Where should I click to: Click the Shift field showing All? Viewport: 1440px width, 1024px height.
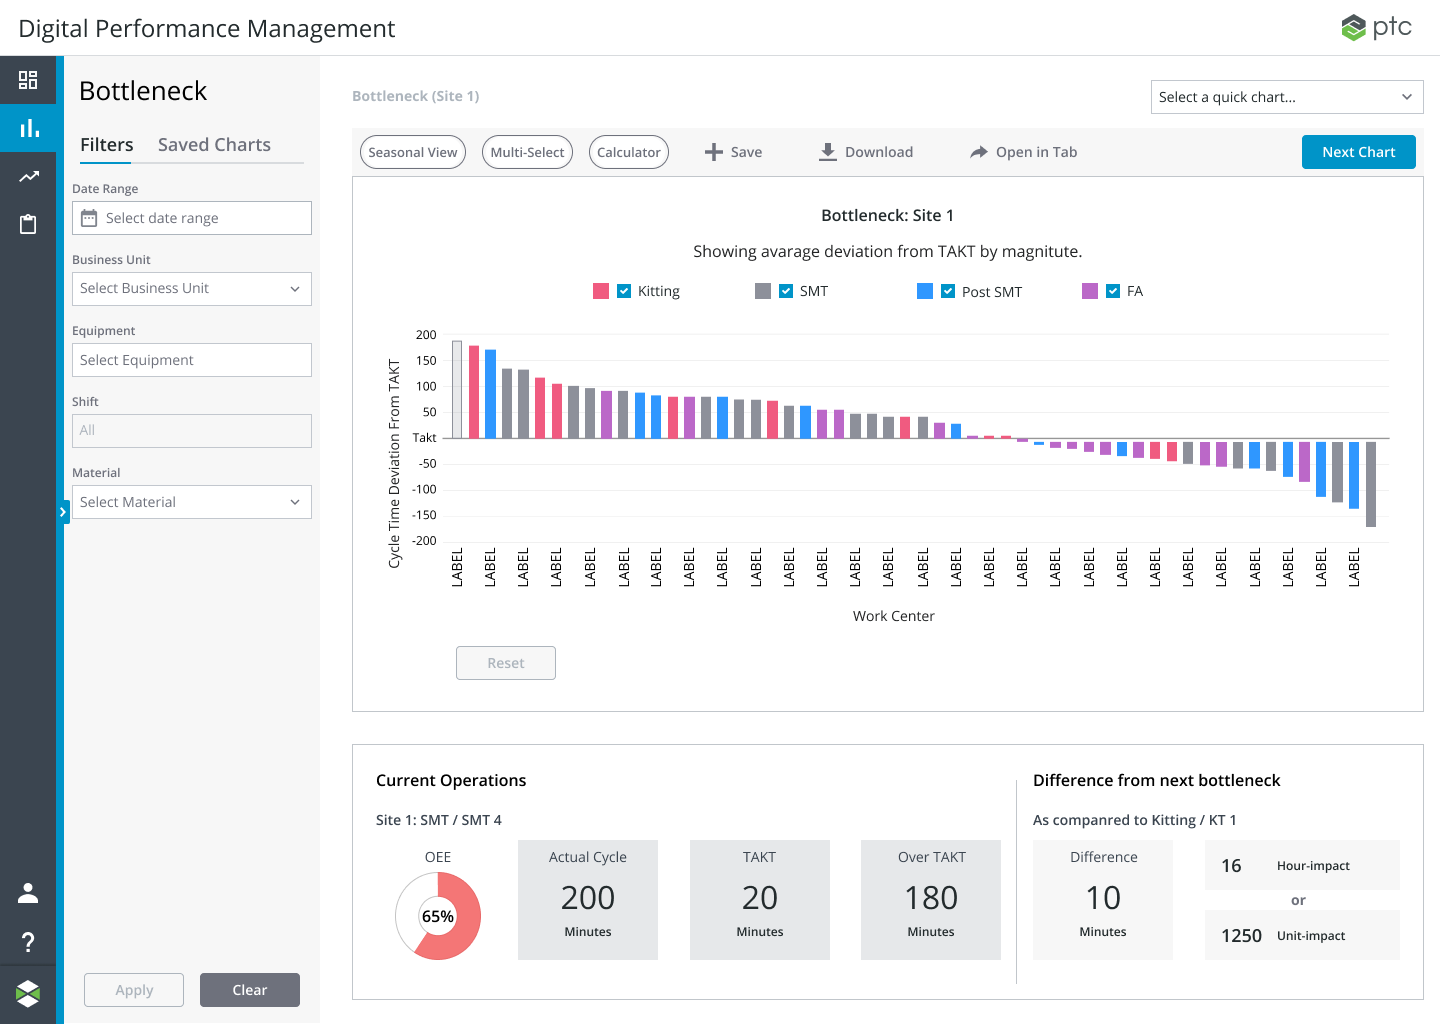192,431
